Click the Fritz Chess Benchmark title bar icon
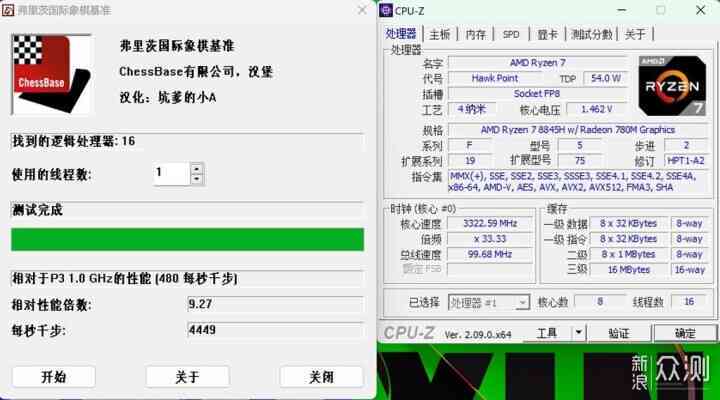The image size is (720, 400). tap(8, 10)
